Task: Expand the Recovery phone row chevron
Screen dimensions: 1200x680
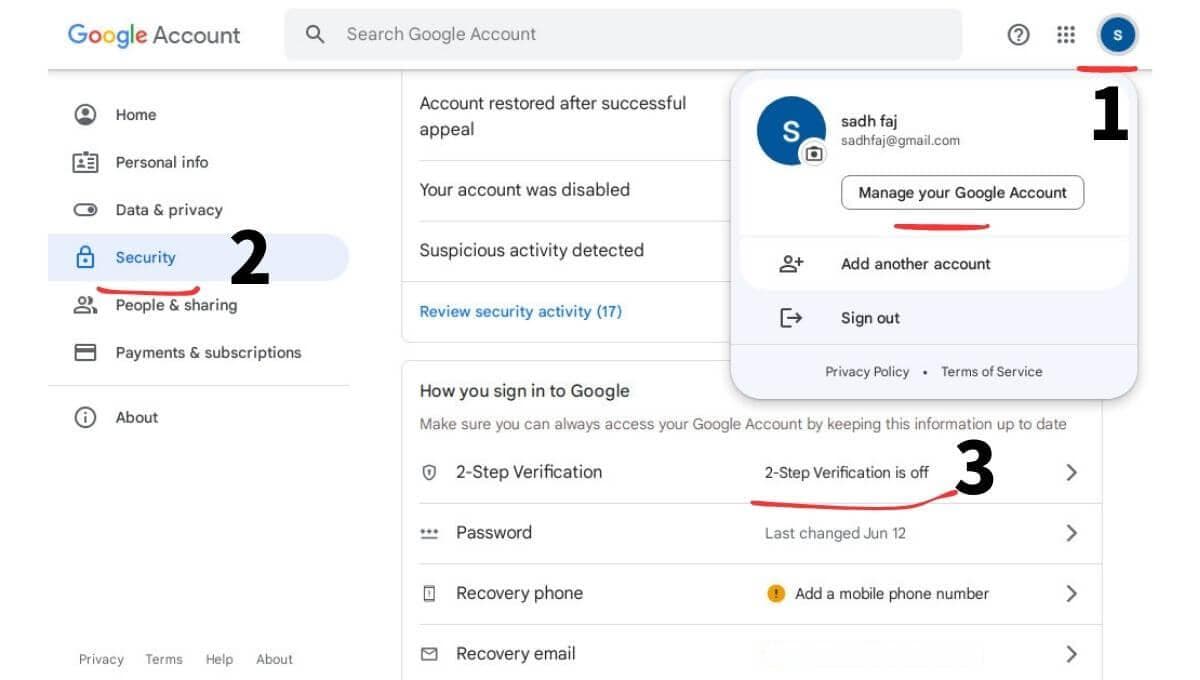Action: (1071, 593)
